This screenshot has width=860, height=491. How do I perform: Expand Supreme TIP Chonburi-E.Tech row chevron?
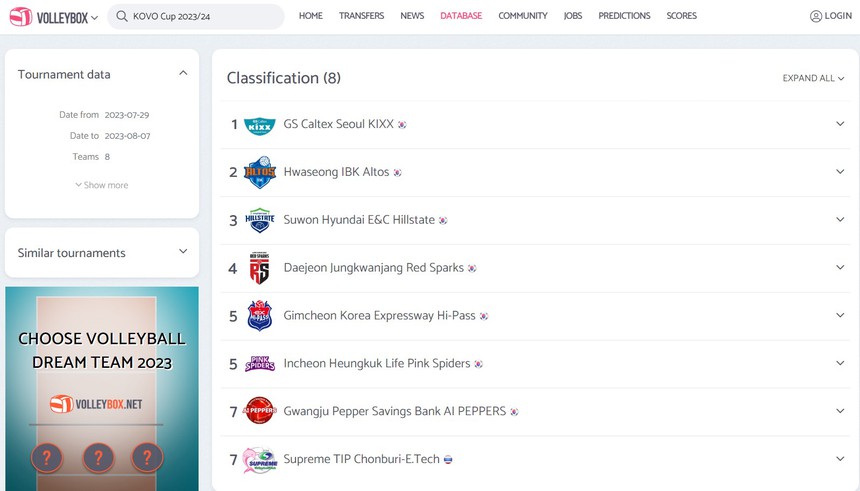(x=840, y=459)
